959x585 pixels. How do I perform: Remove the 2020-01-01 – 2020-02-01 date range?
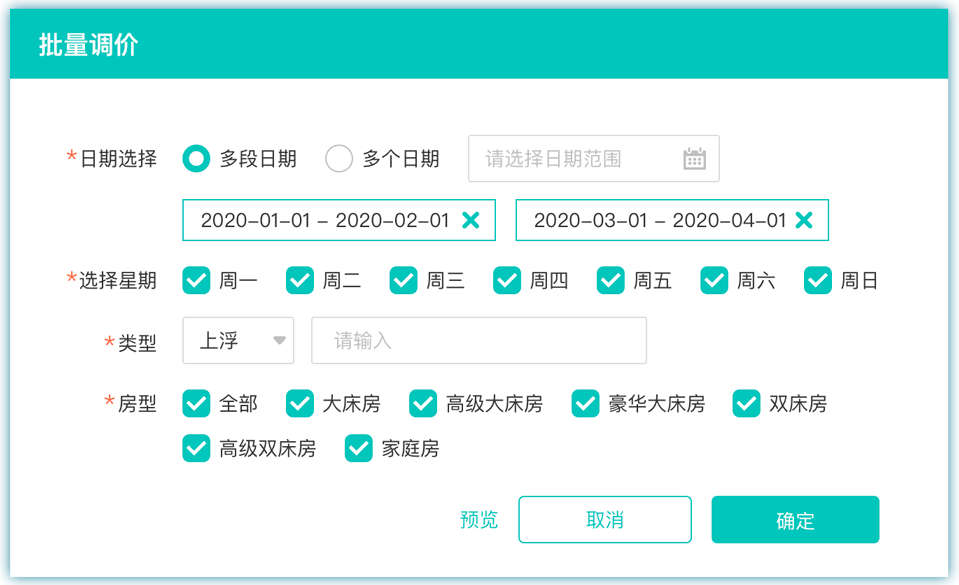coord(471,220)
